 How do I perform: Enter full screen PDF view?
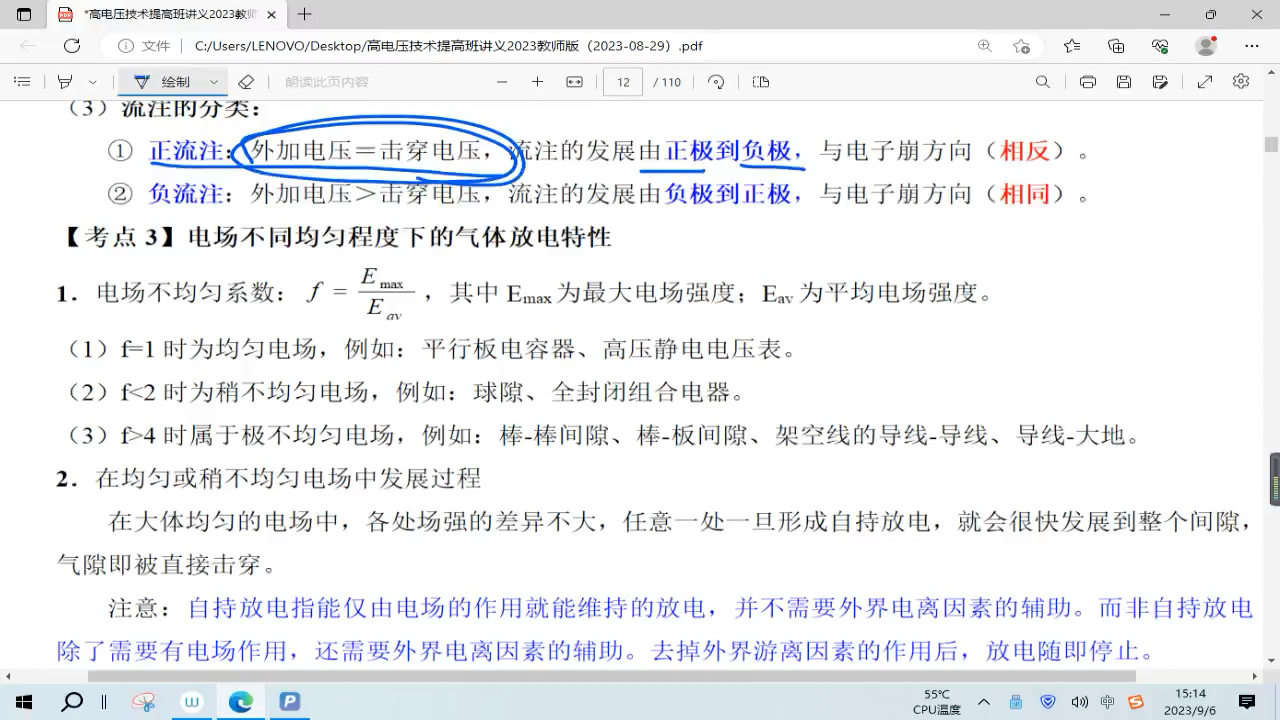coord(1205,82)
